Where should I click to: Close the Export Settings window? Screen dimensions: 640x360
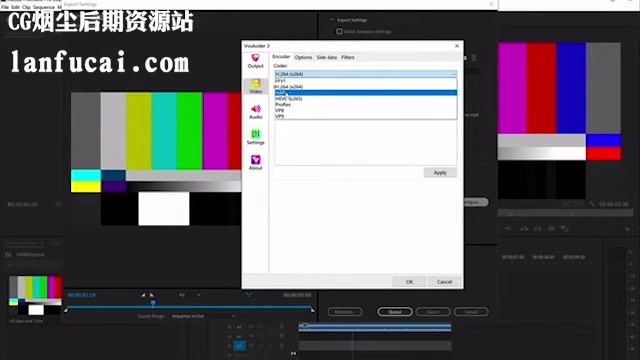[491, 4]
